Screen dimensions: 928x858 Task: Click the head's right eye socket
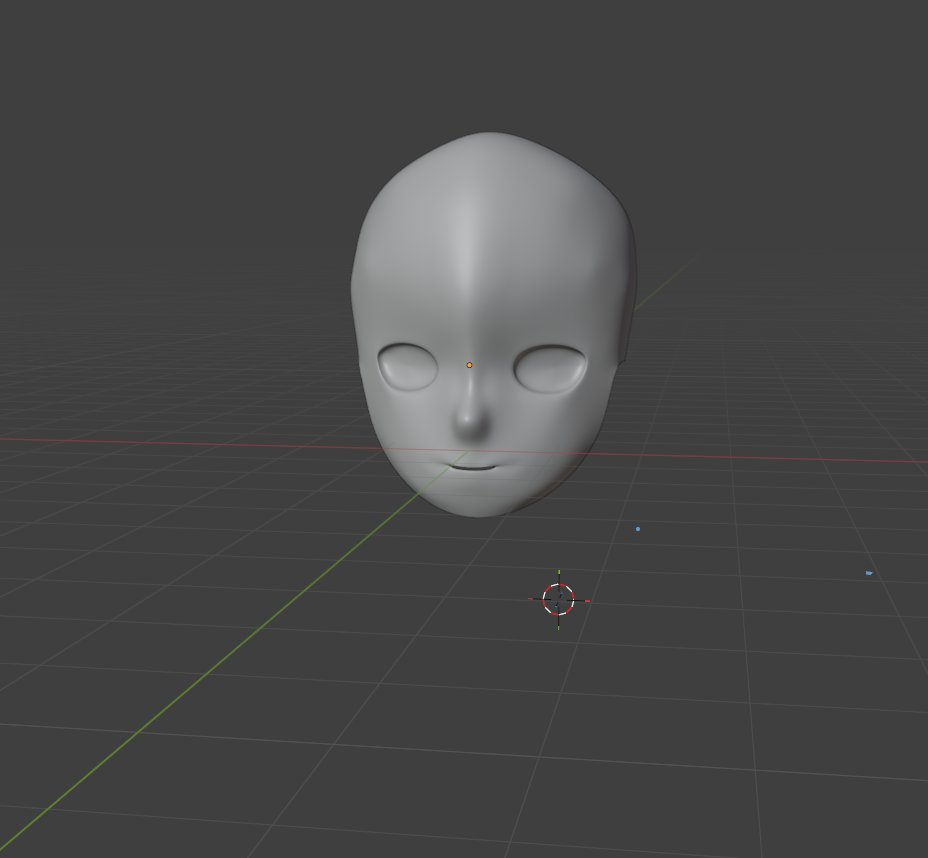[550, 369]
